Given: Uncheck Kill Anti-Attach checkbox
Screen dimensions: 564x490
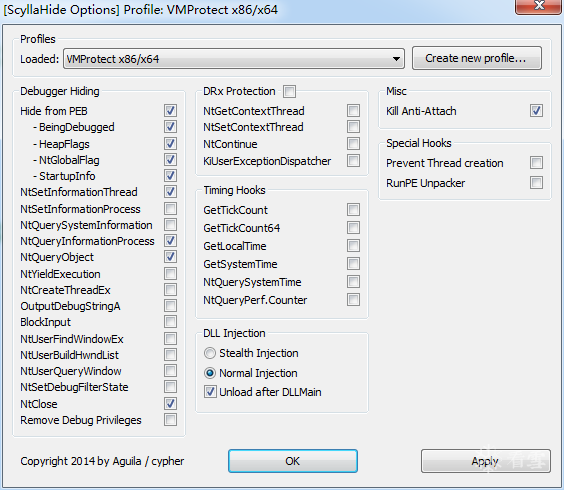Looking at the screenshot, I should pyautogui.click(x=537, y=110).
